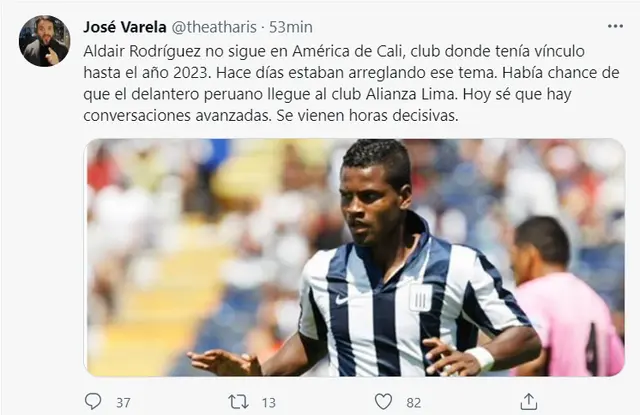Click the pink-shirted player in the photo

click(x=567, y=298)
